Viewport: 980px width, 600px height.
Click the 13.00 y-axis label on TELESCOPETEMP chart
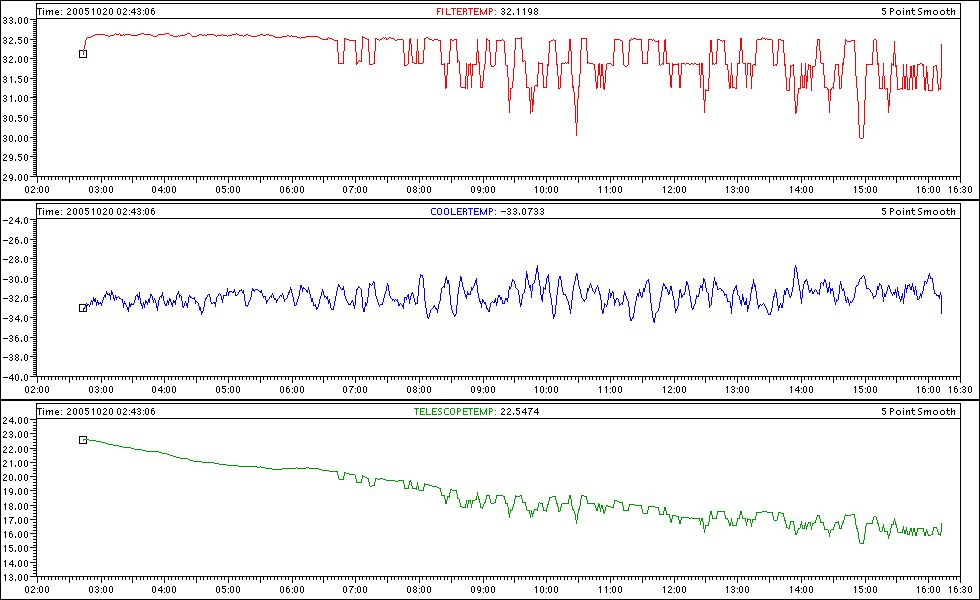click(x=16, y=577)
